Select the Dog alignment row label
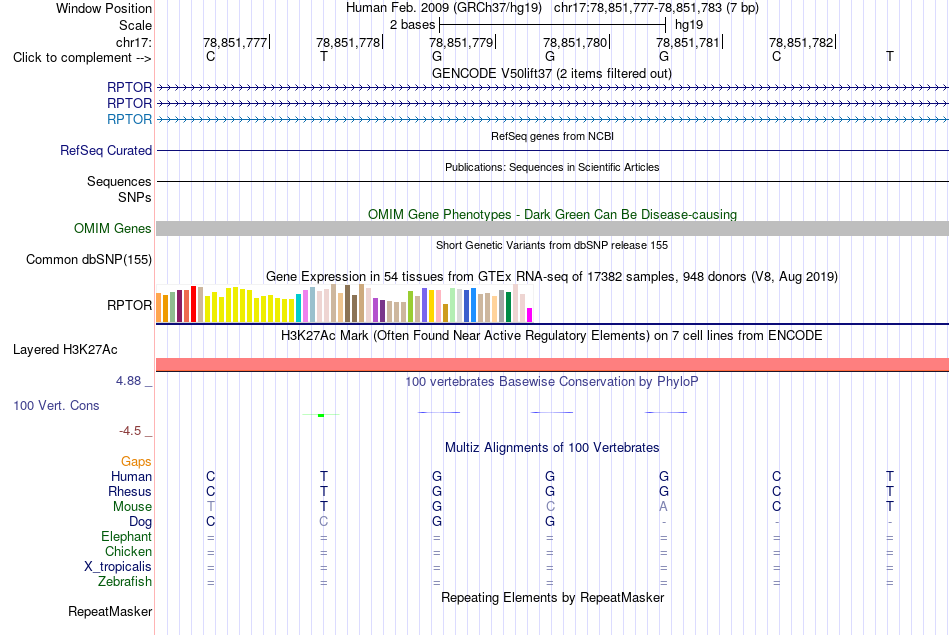 tap(140, 522)
